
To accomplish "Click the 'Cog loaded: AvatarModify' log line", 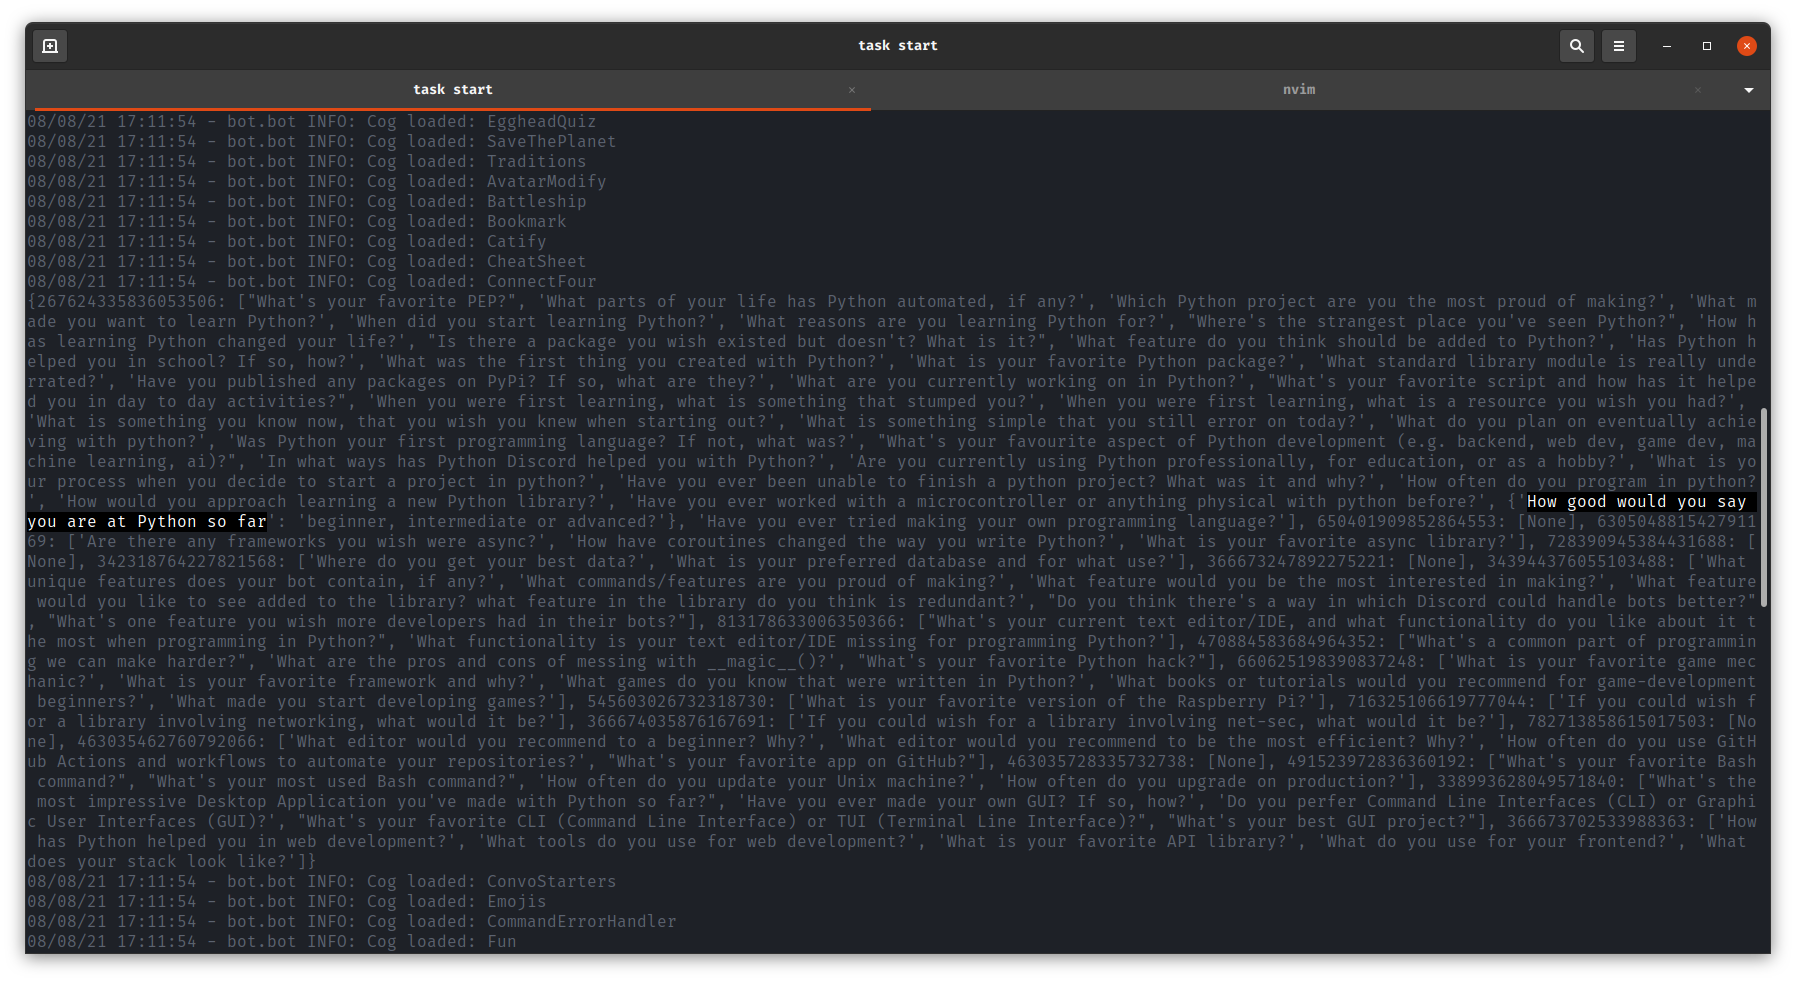I will (317, 182).
